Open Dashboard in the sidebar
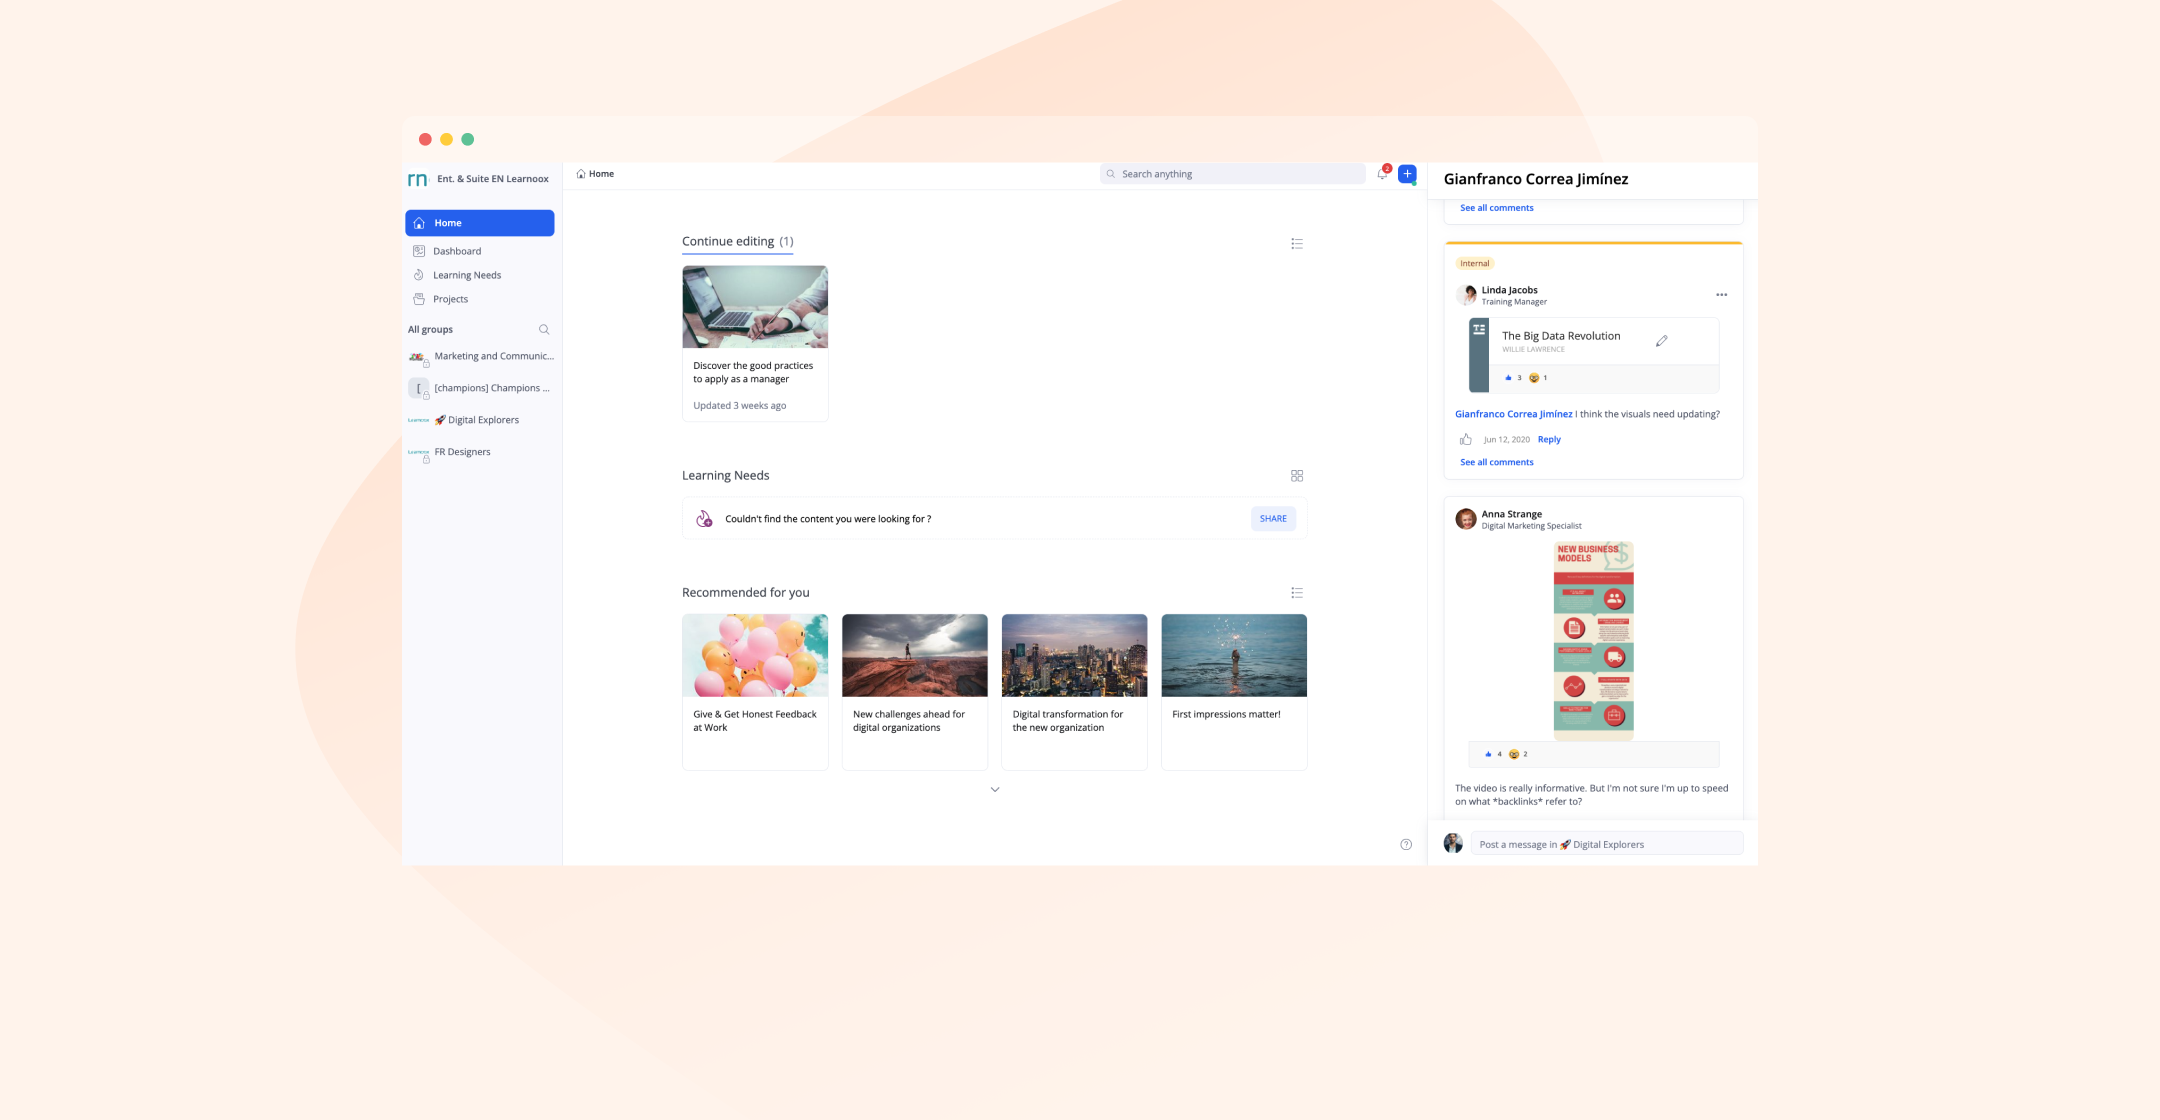 coord(457,251)
